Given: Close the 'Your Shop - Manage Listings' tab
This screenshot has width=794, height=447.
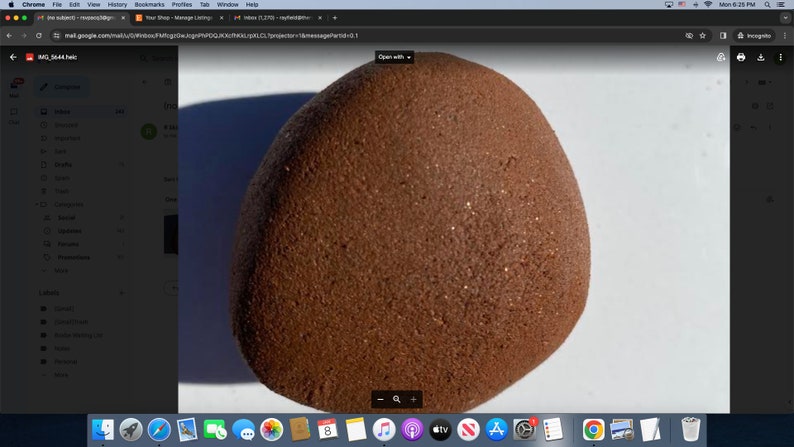Looking at the screenshot, I should 221,18.
